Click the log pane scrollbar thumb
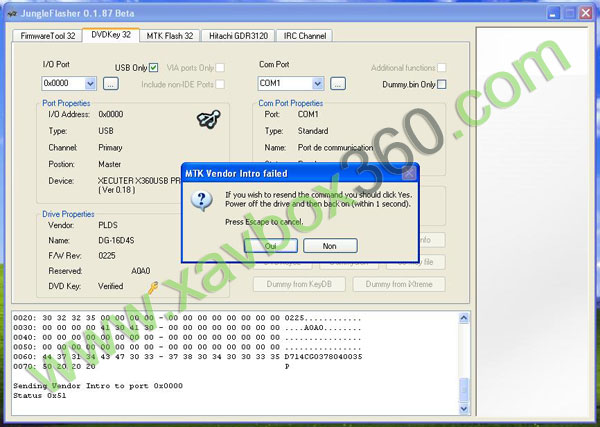Viewport: 600px width, 427px height. (464, 390)
